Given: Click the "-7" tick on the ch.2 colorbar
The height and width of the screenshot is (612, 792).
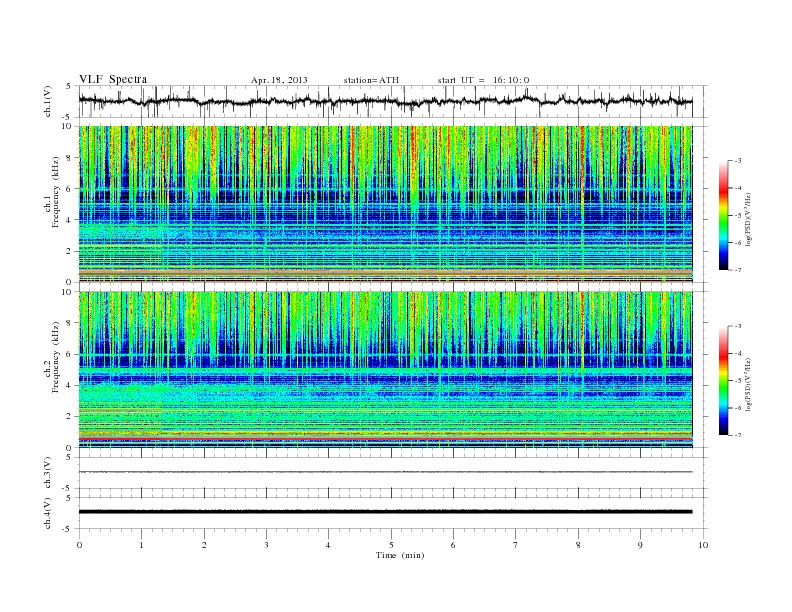Looking at the screenshot, I should [737, 435].
